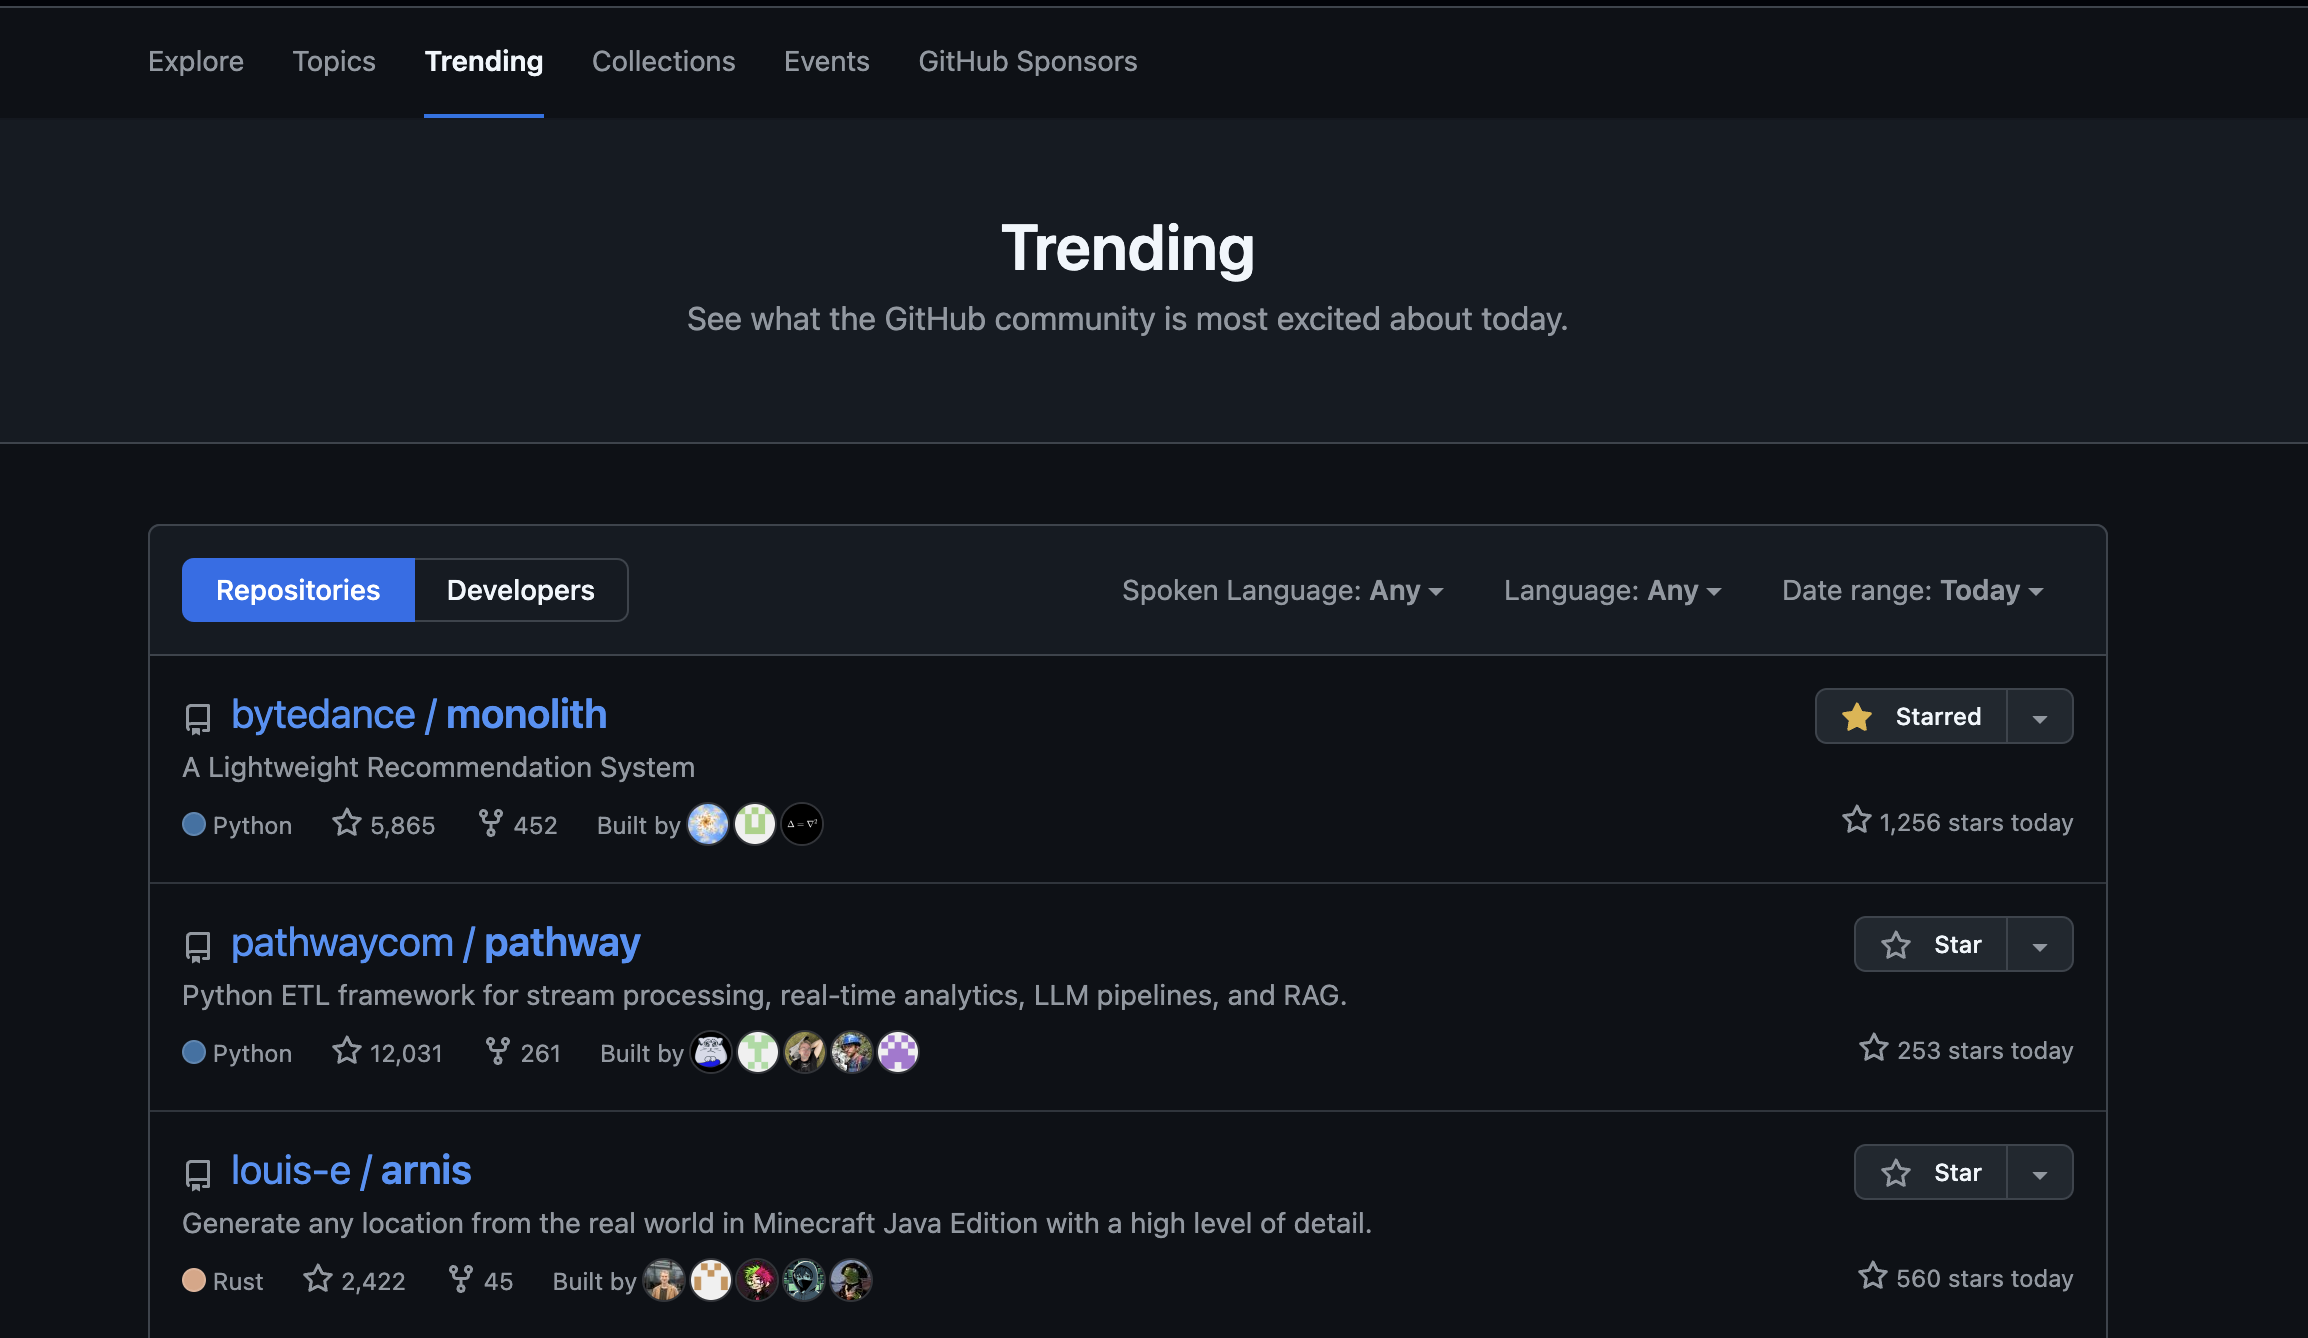
Task: Click the star count 12,031 for pathway
Action: (387, 1052)
